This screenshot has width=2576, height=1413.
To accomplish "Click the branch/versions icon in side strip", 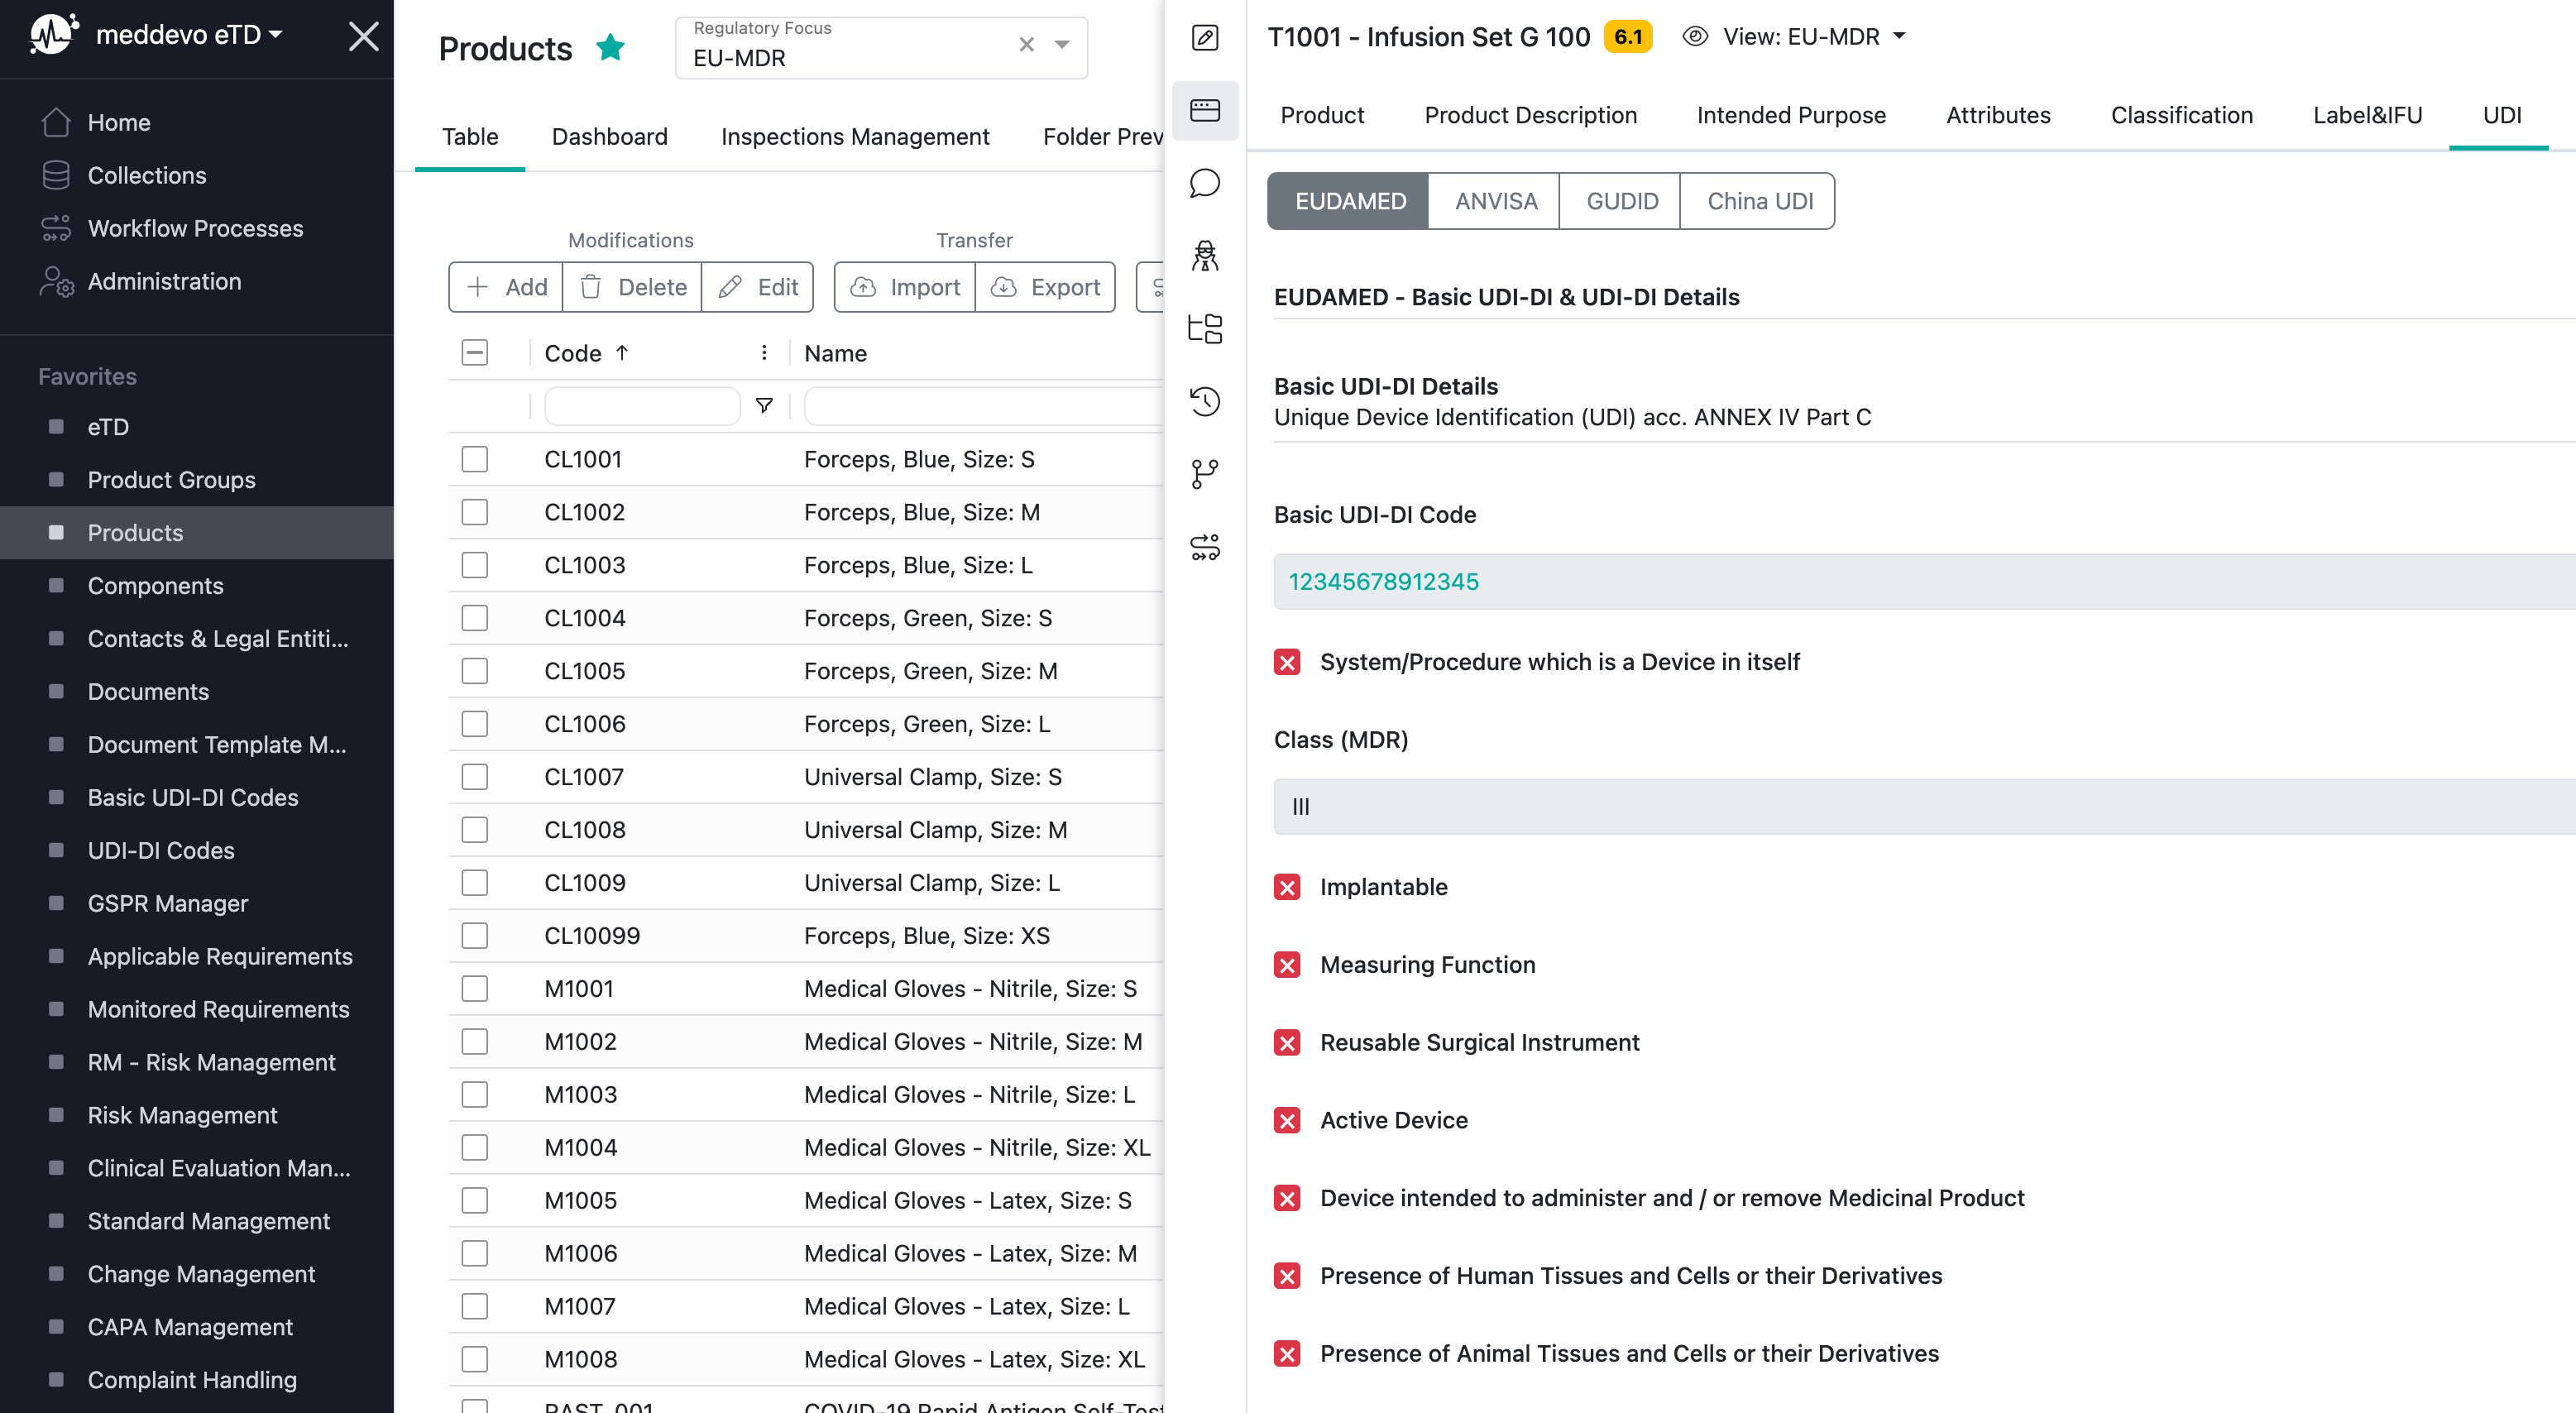I will click(x=1204, y=474).
